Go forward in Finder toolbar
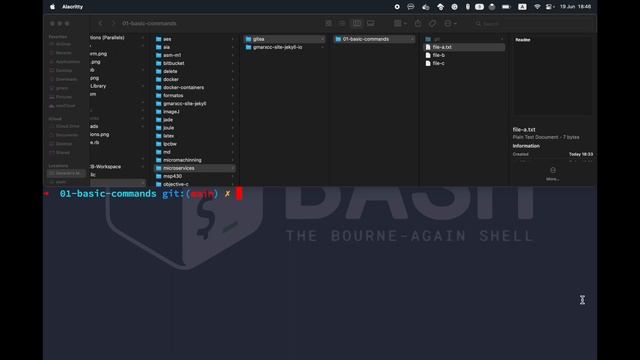Image resolution: width=640 pixels, height=360 pixels. click(113, 23)
